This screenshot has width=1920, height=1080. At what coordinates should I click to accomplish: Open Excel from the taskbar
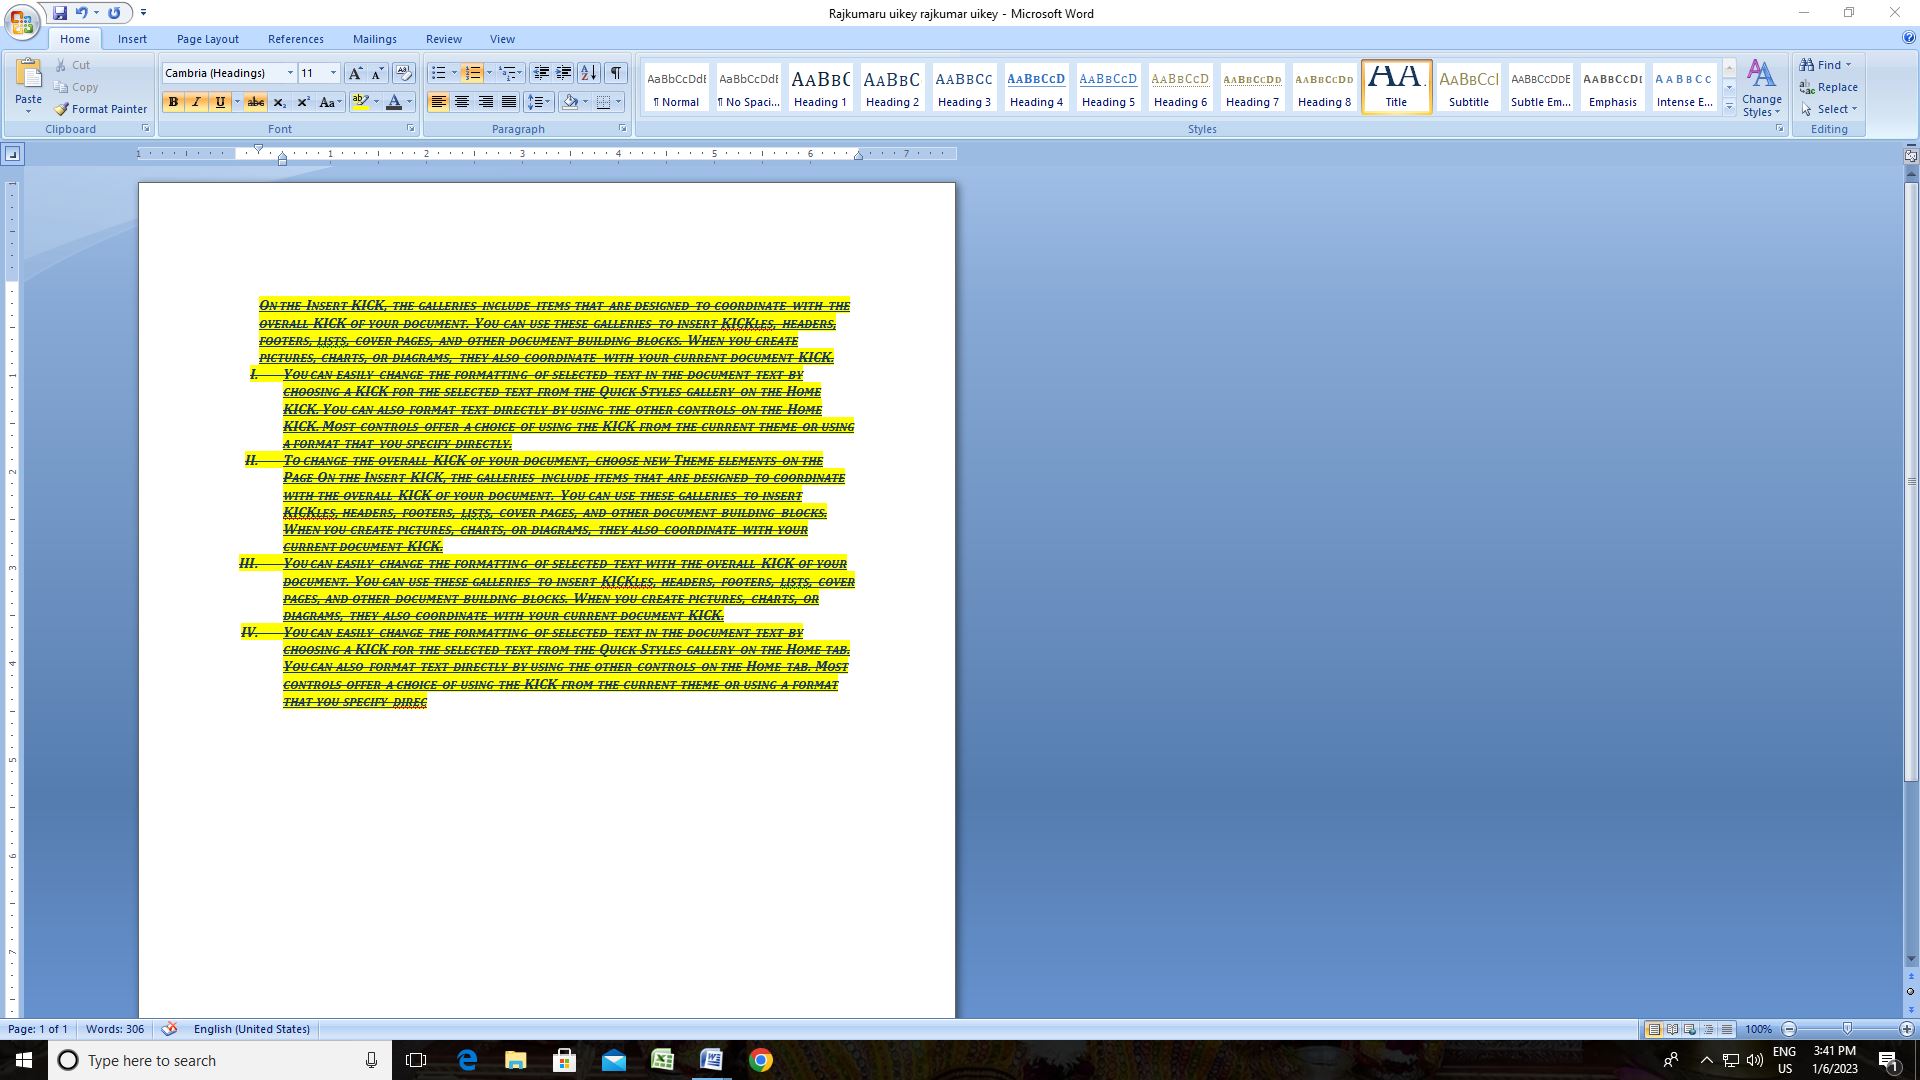[662, 1060]
